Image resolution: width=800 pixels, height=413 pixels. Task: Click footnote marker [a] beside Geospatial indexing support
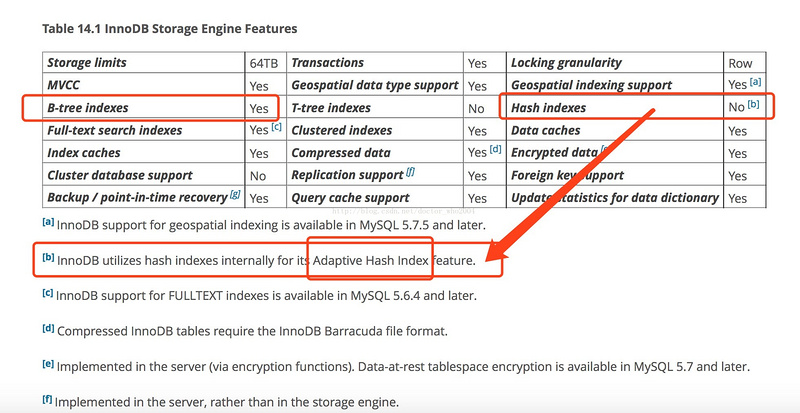pos(755,83)
